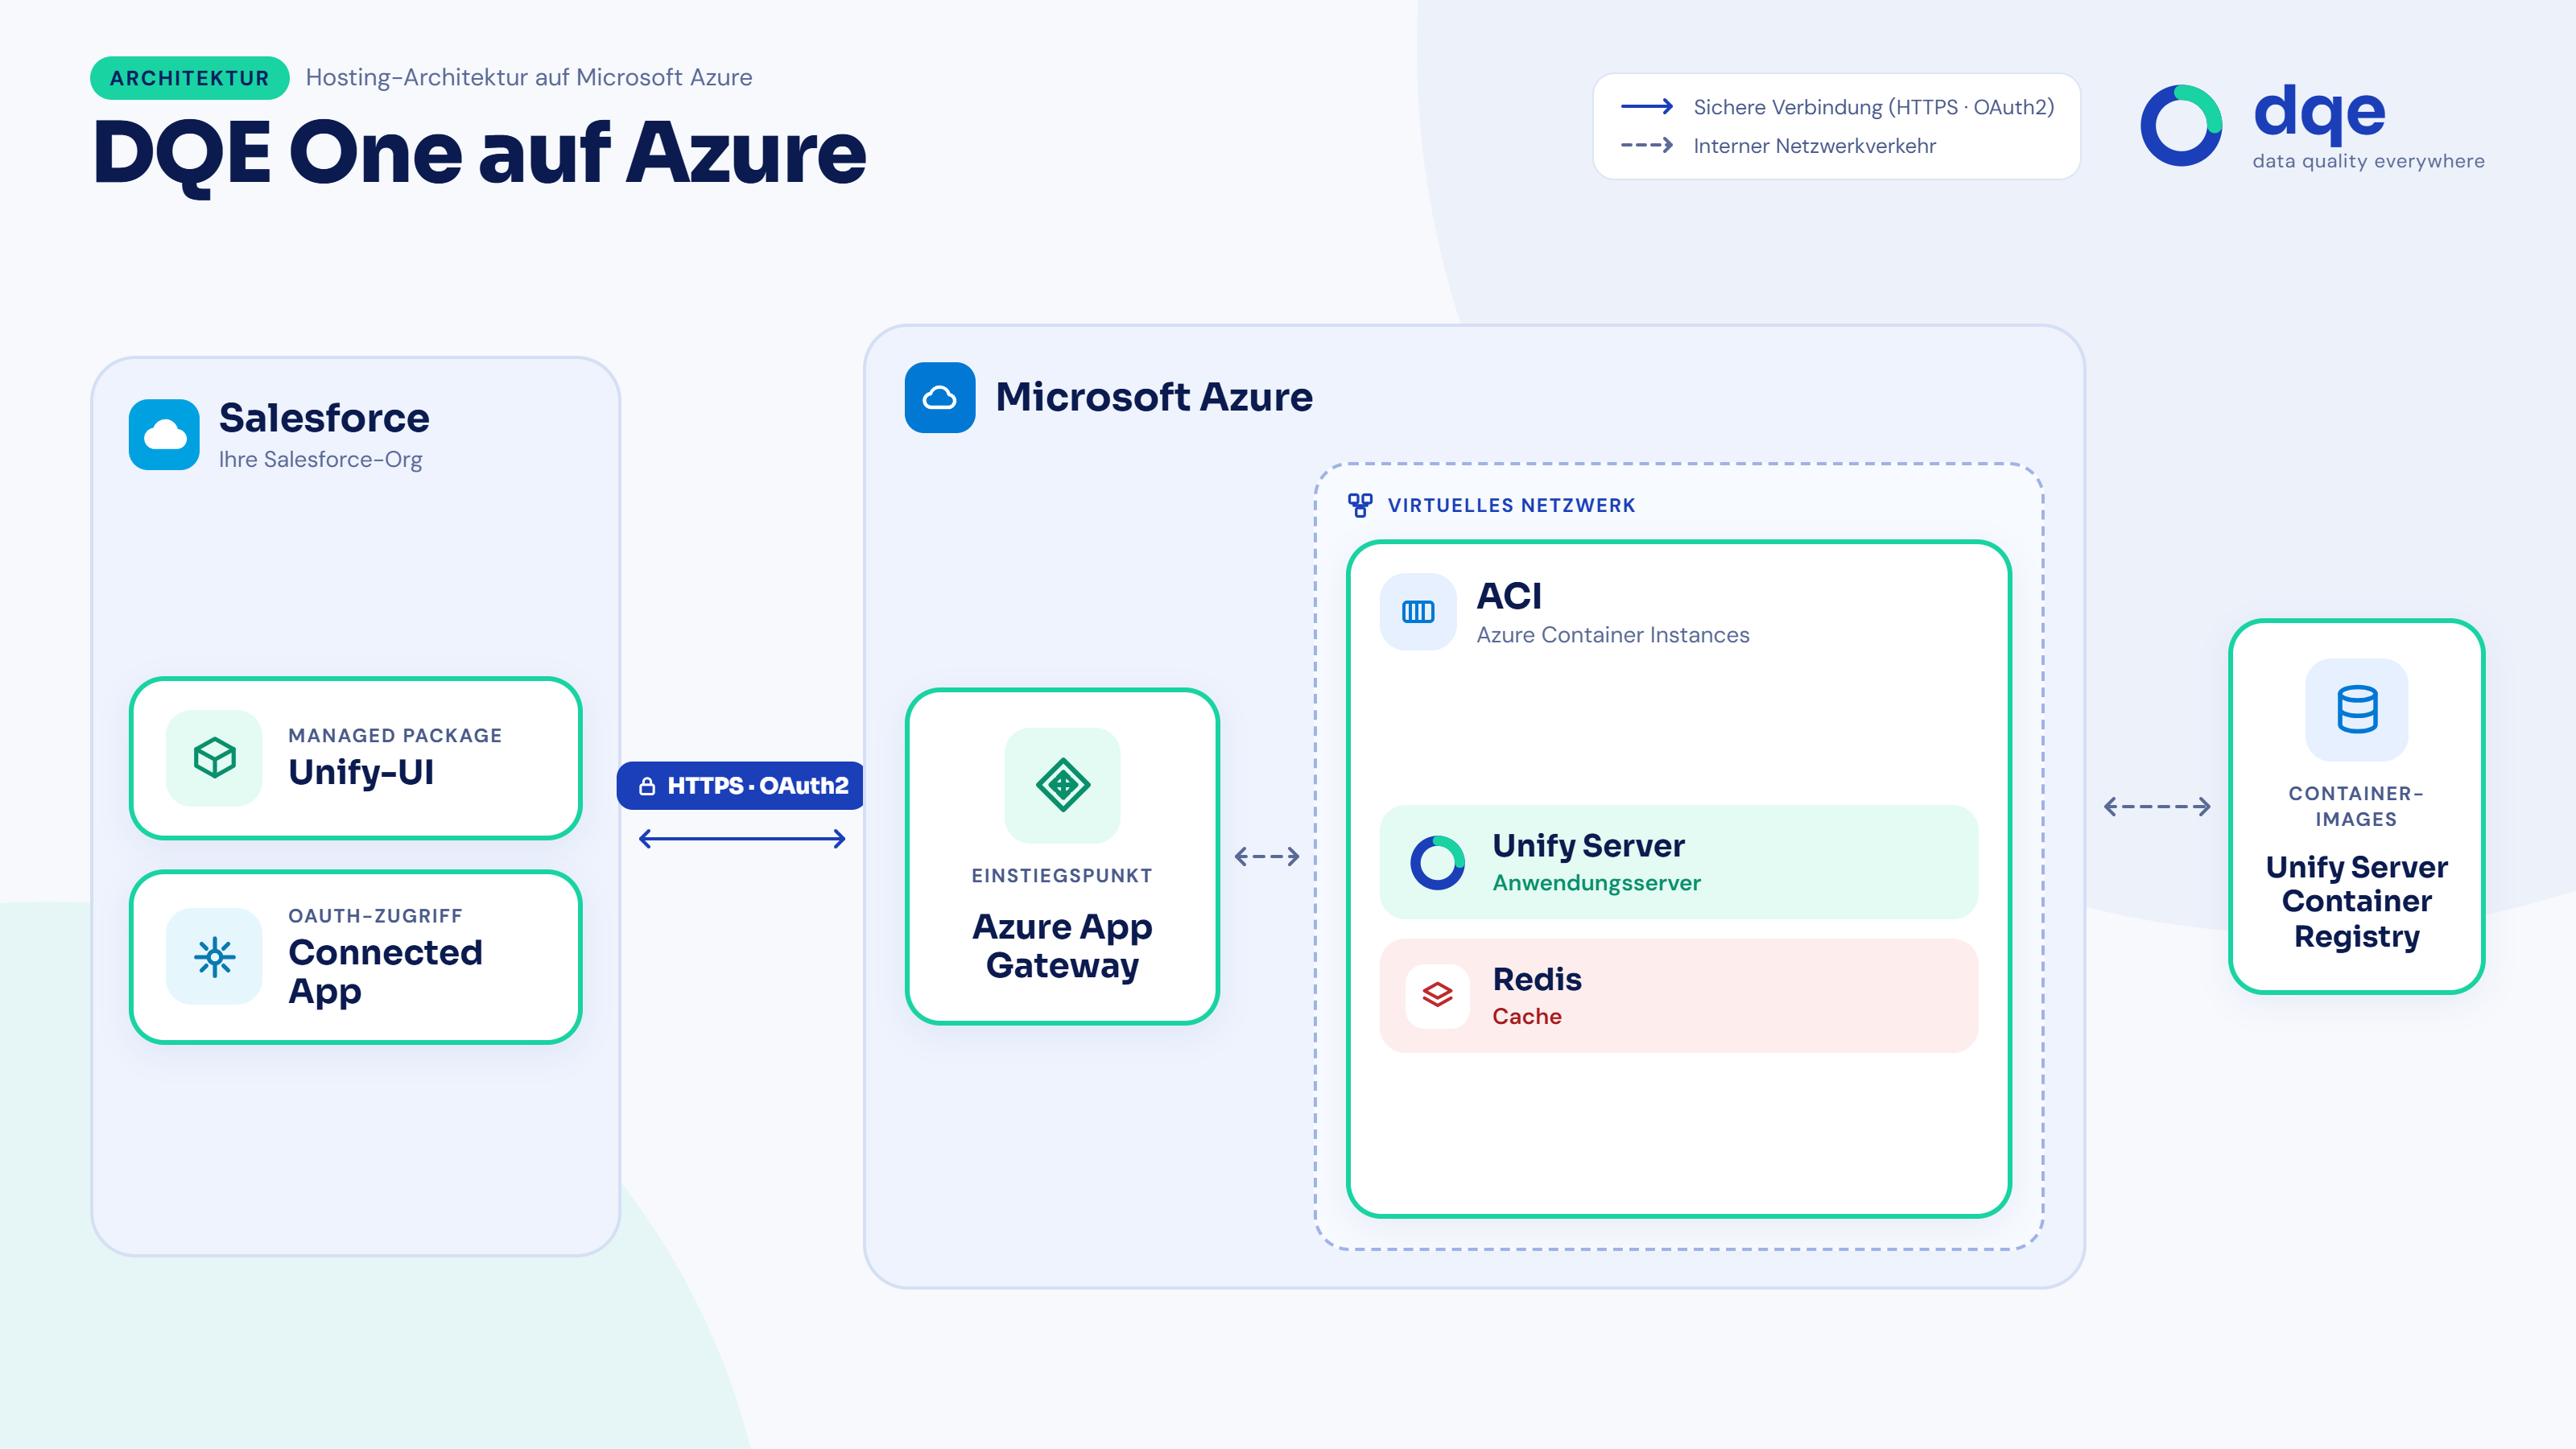Click the Unify-UI package cube icon
This screenshot has height=1449, width=2576.
click(x=214, y=757)
